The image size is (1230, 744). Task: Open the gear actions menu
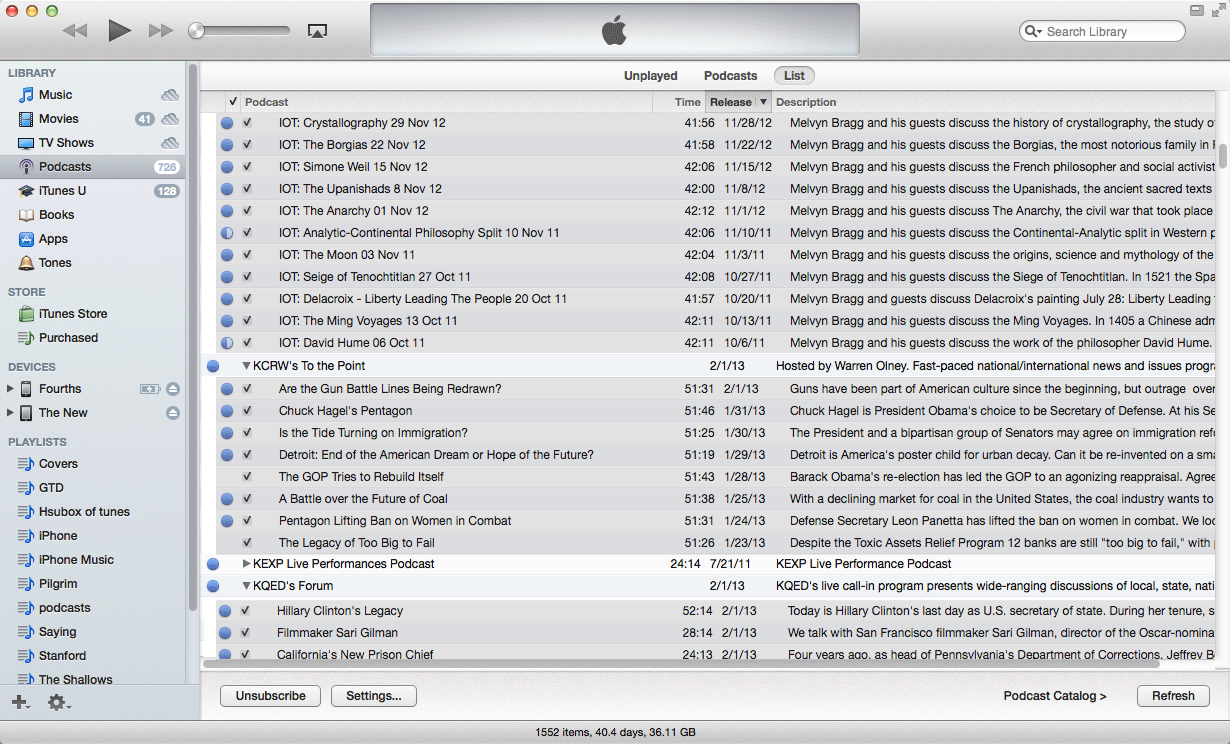[x=58, y=702]
